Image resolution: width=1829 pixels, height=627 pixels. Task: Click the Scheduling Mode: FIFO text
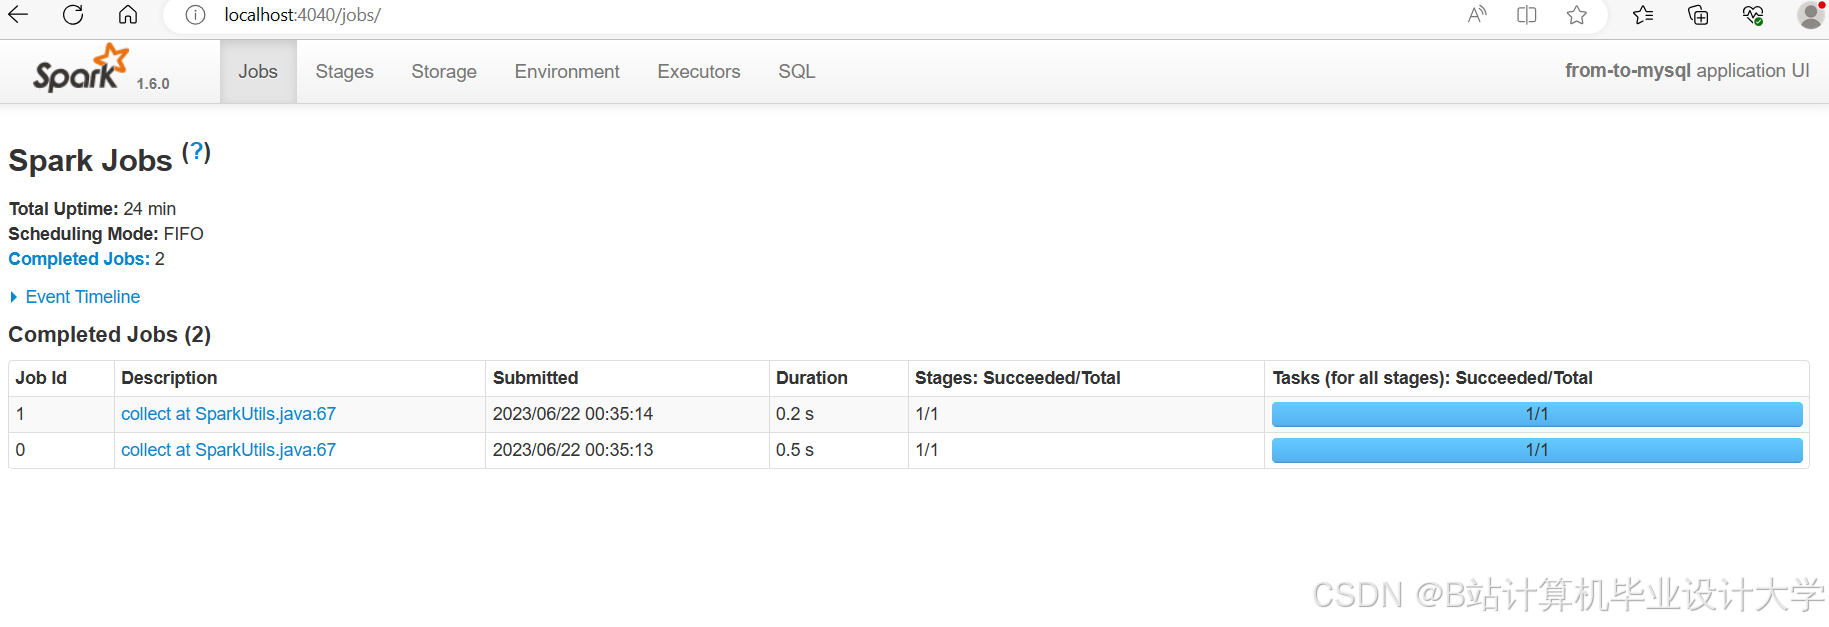pos(106,234)
